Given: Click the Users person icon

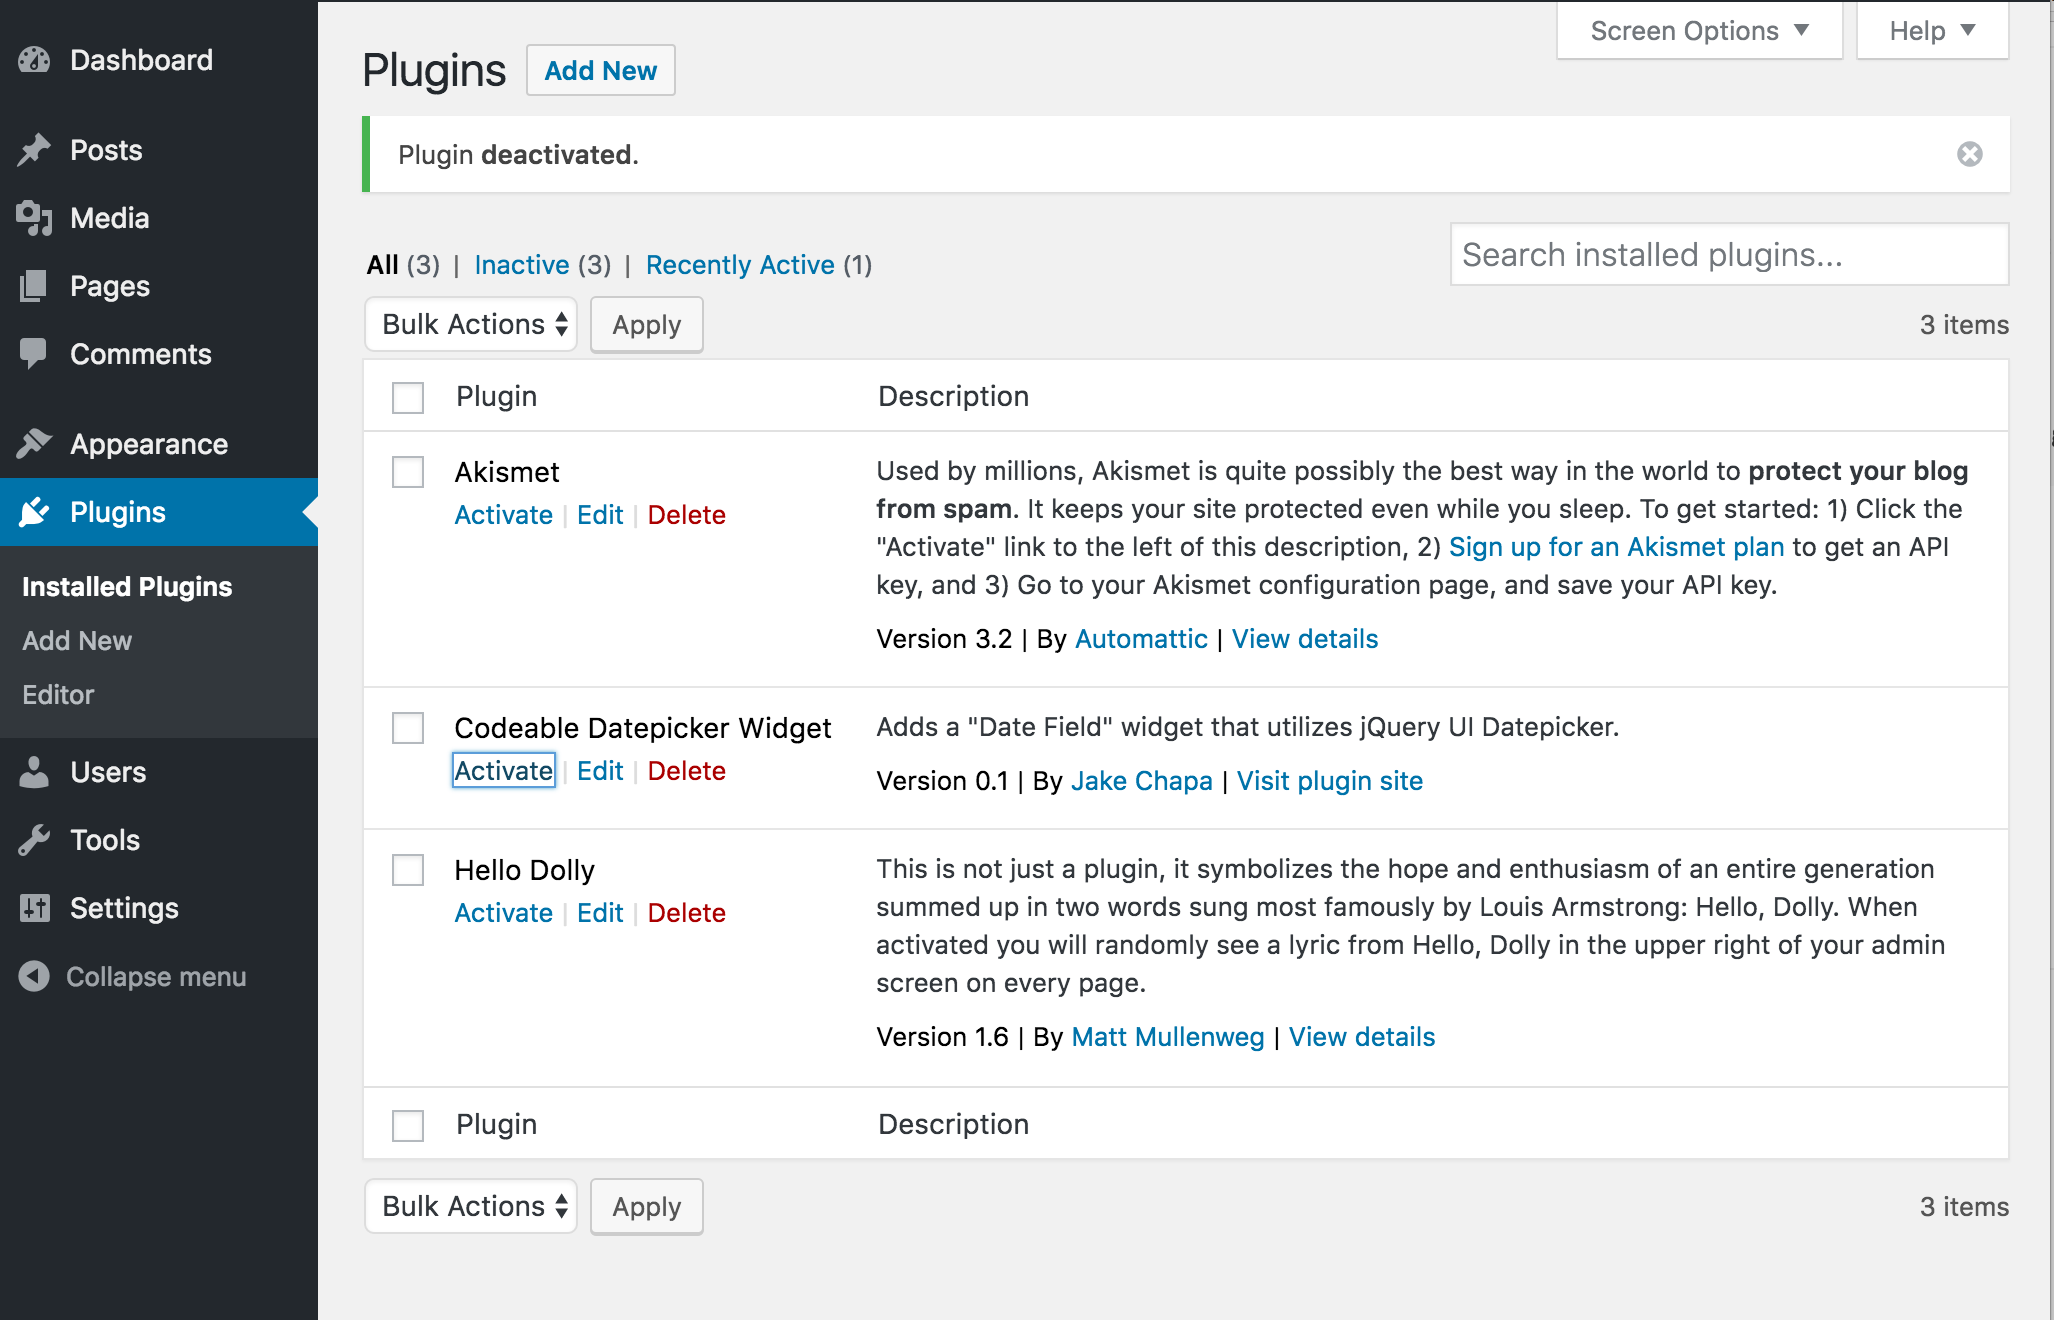Looking at the screenshot, I should click(x=34, y=772).
